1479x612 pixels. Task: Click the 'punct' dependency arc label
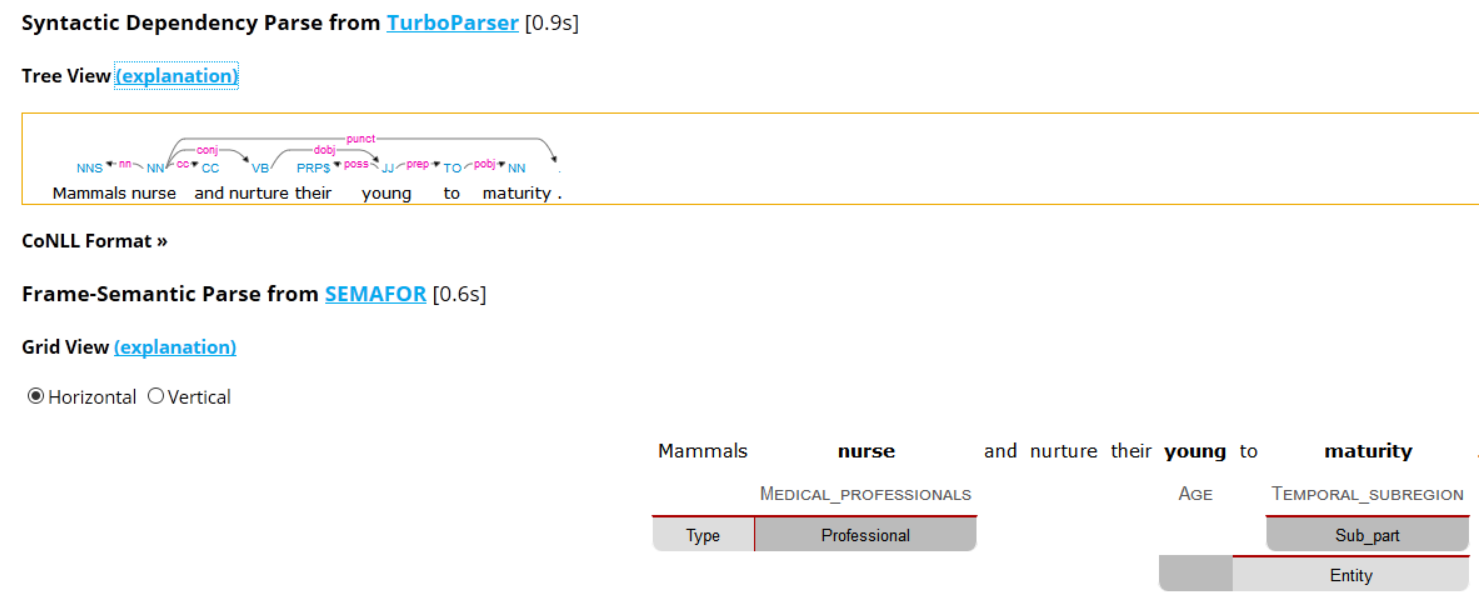360,138
